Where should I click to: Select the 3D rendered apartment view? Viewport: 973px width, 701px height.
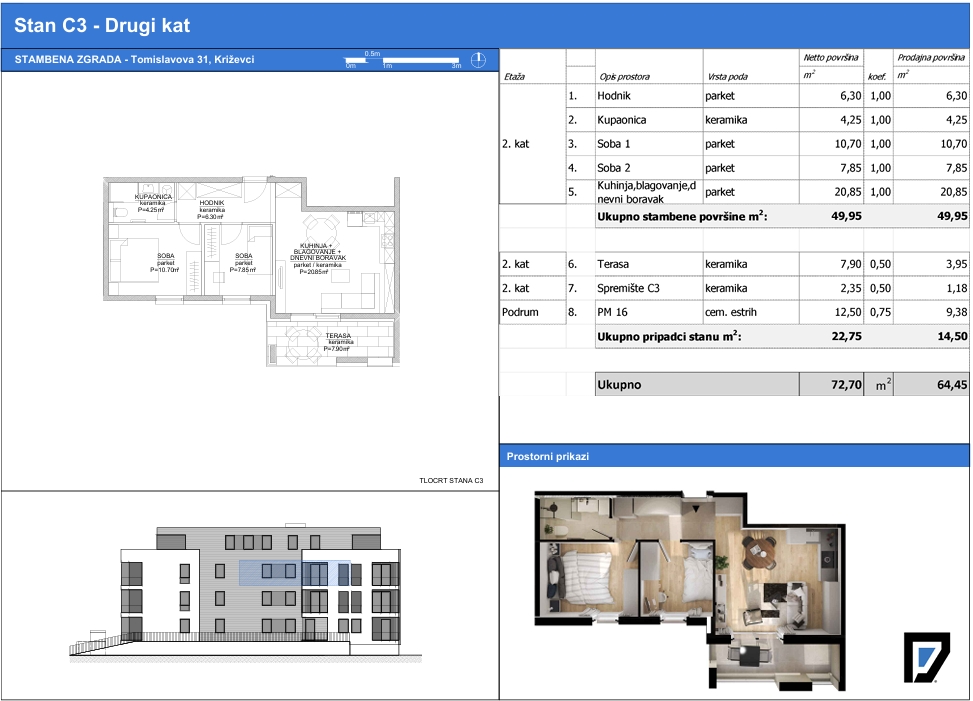[689, 590]
